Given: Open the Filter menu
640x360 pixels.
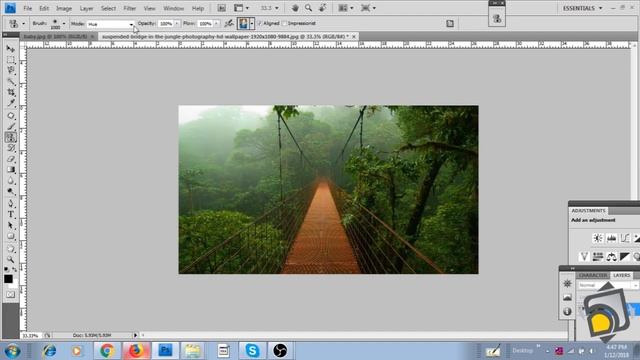Looking at the screenshot, I should [129, 8].
